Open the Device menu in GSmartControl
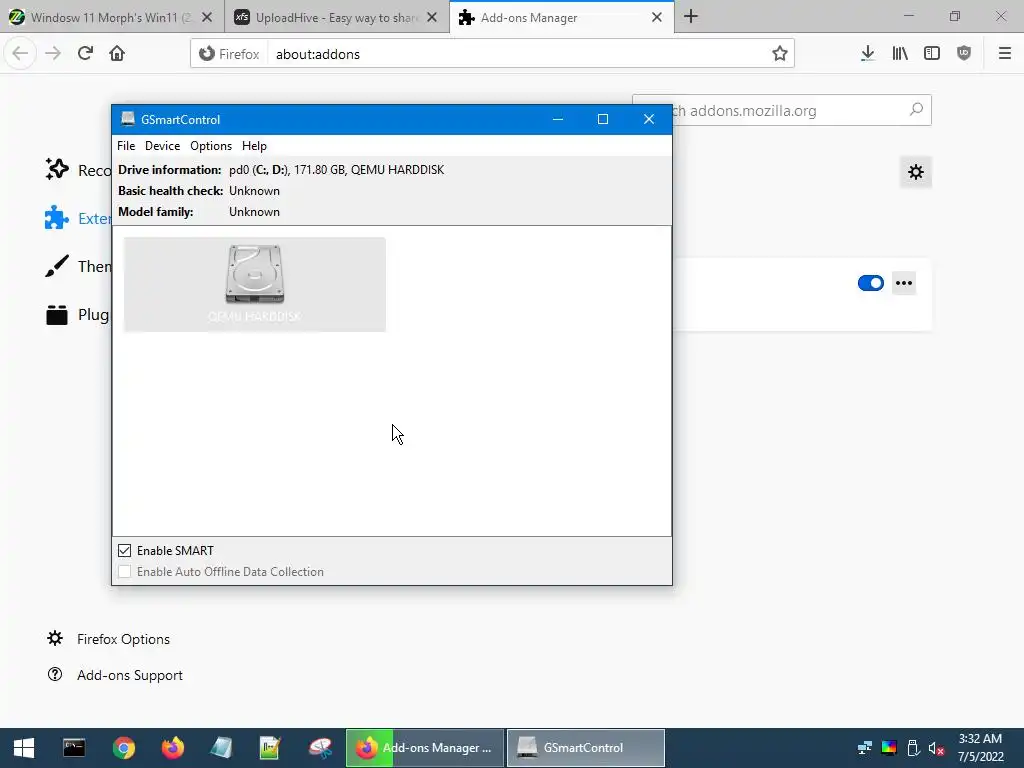 pos(163,146)
